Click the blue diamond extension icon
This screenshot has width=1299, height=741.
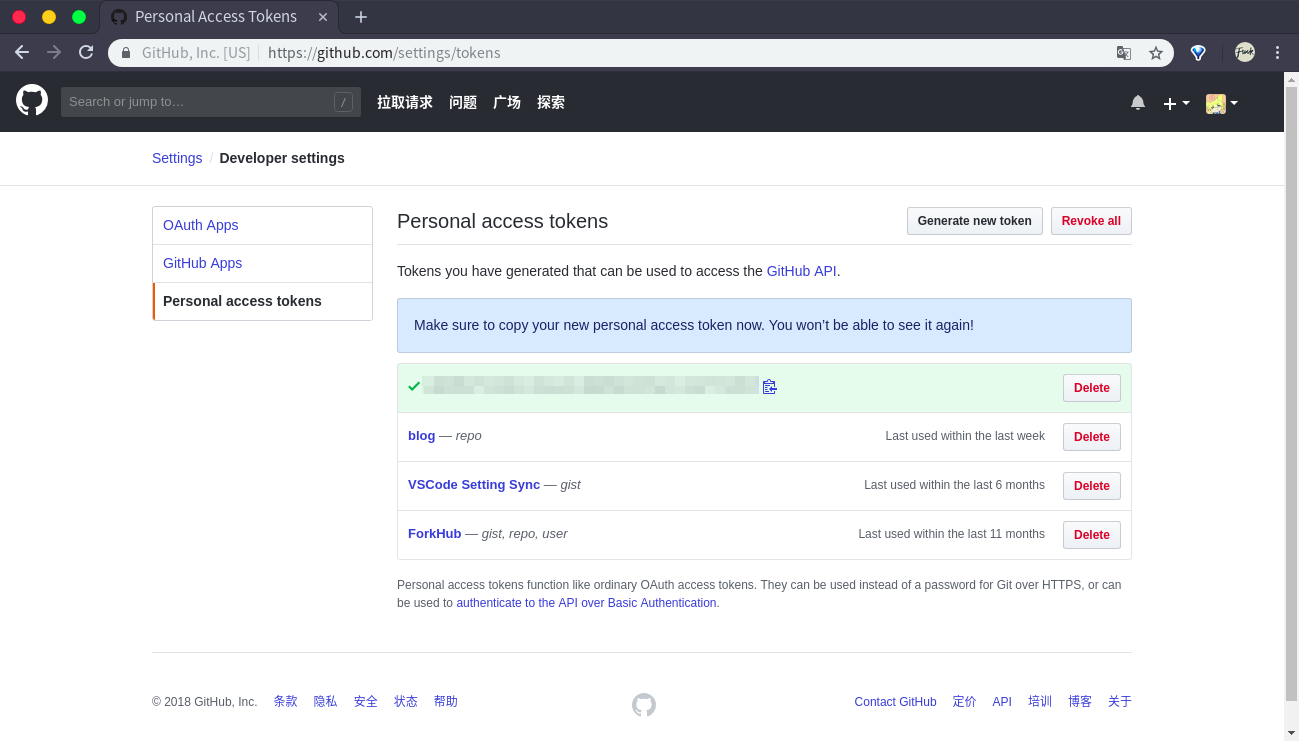[x=1198, y=53]
